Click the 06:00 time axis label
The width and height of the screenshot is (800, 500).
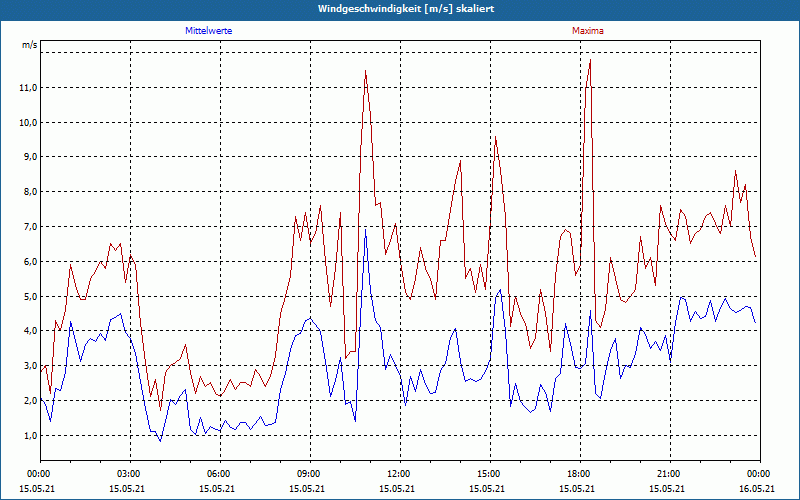pyautogui.click(x=220, y=474)
